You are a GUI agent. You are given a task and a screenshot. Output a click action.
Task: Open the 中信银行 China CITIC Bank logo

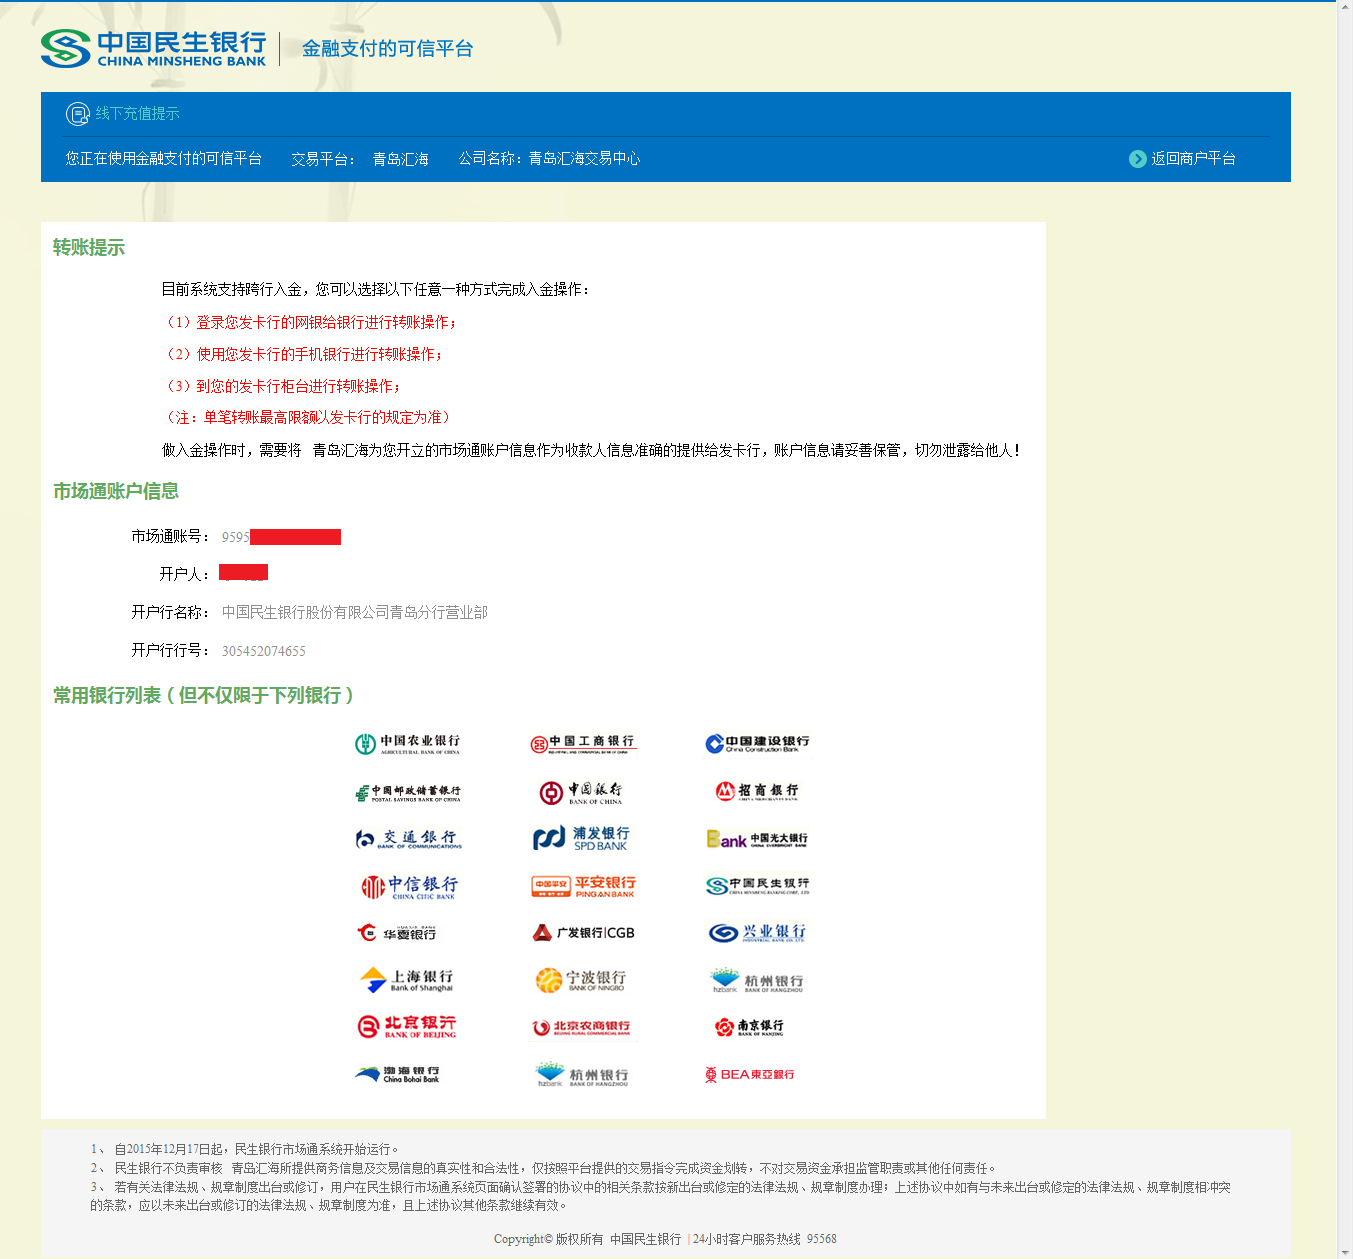(409, 887)
